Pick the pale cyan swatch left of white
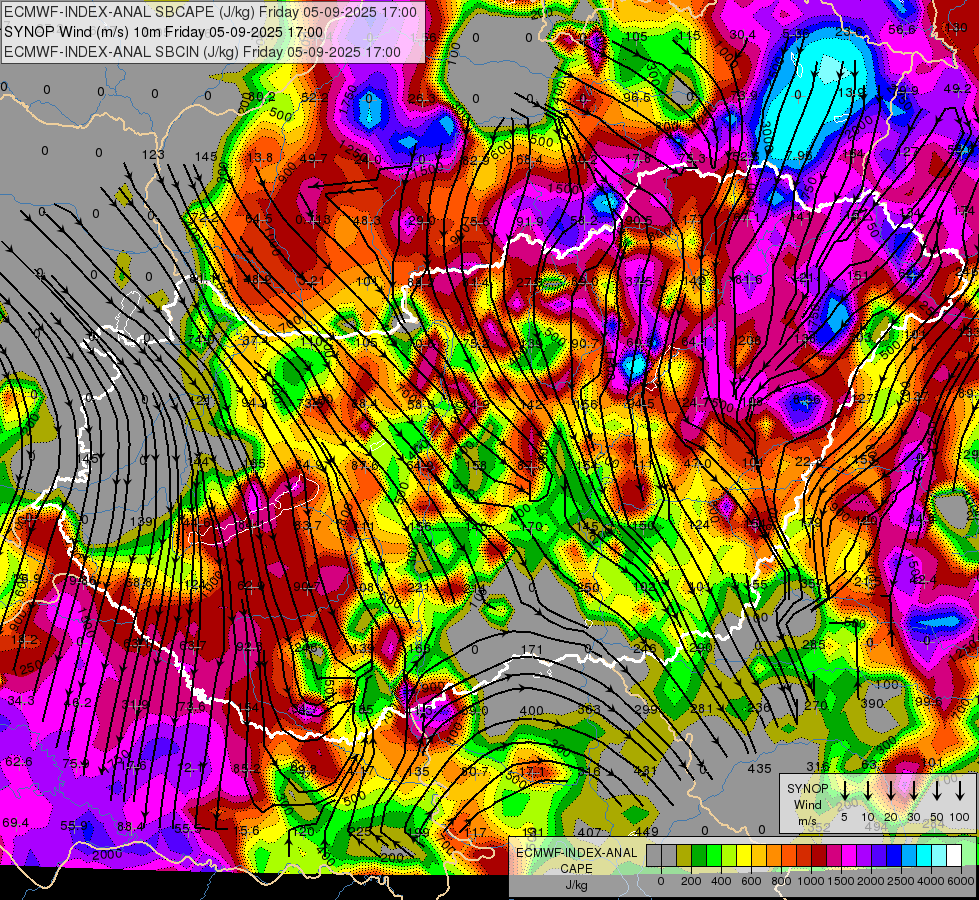Screen dimensions: 979x900 point(938,856)
